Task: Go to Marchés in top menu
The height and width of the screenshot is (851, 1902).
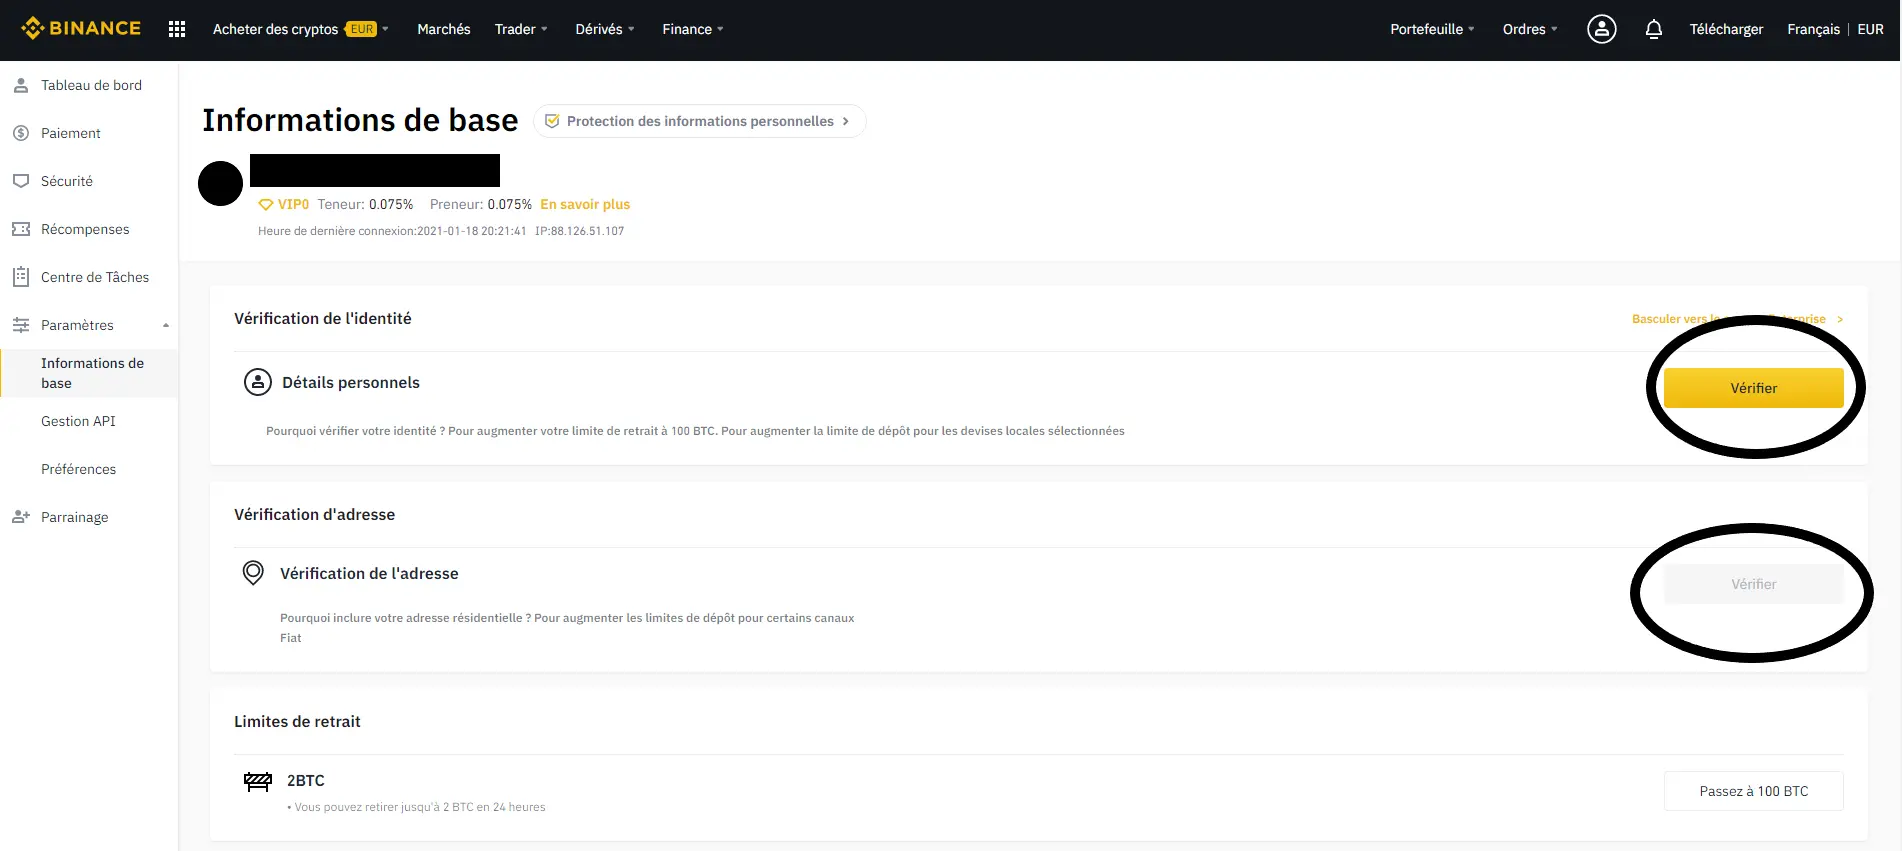Action: (x=444, y=29)
